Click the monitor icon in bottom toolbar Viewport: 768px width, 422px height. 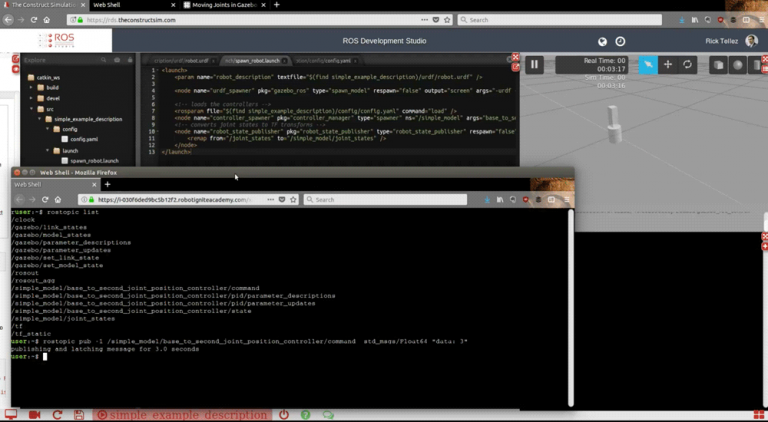pyautogui.click(x=11, y=415)
